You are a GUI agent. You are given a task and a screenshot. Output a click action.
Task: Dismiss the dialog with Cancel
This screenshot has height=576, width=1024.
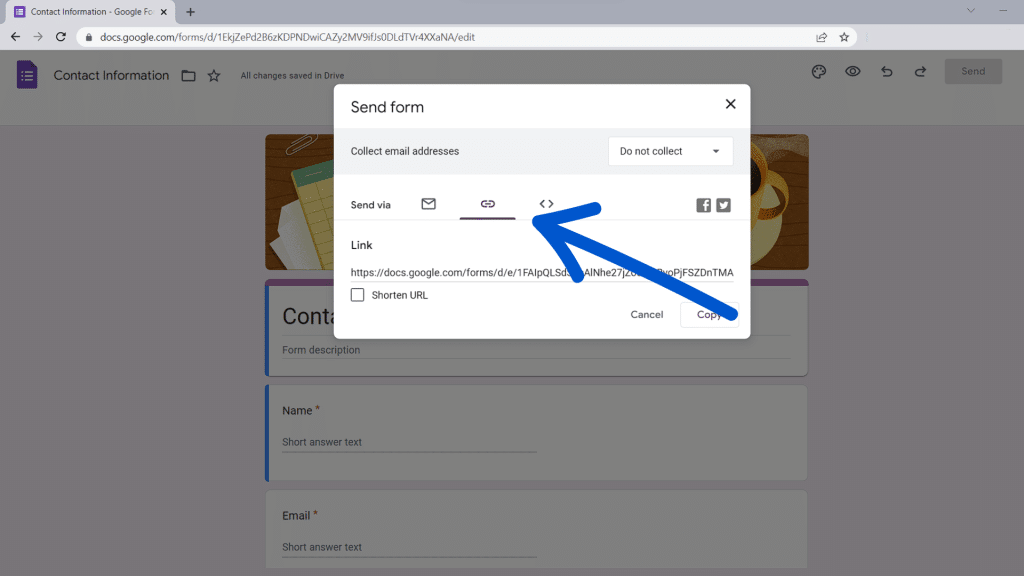click(646, 314)
